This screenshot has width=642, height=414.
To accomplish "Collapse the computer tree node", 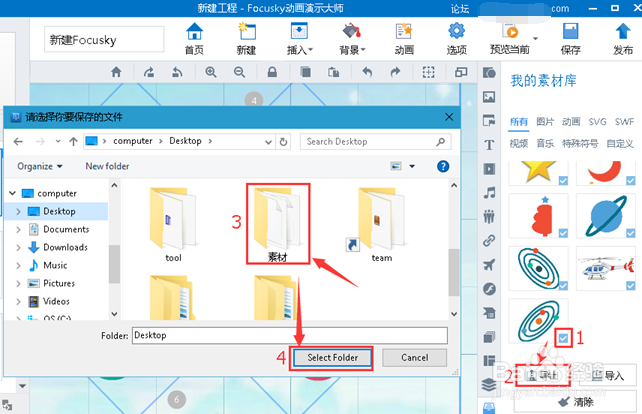I will [12, 193].
